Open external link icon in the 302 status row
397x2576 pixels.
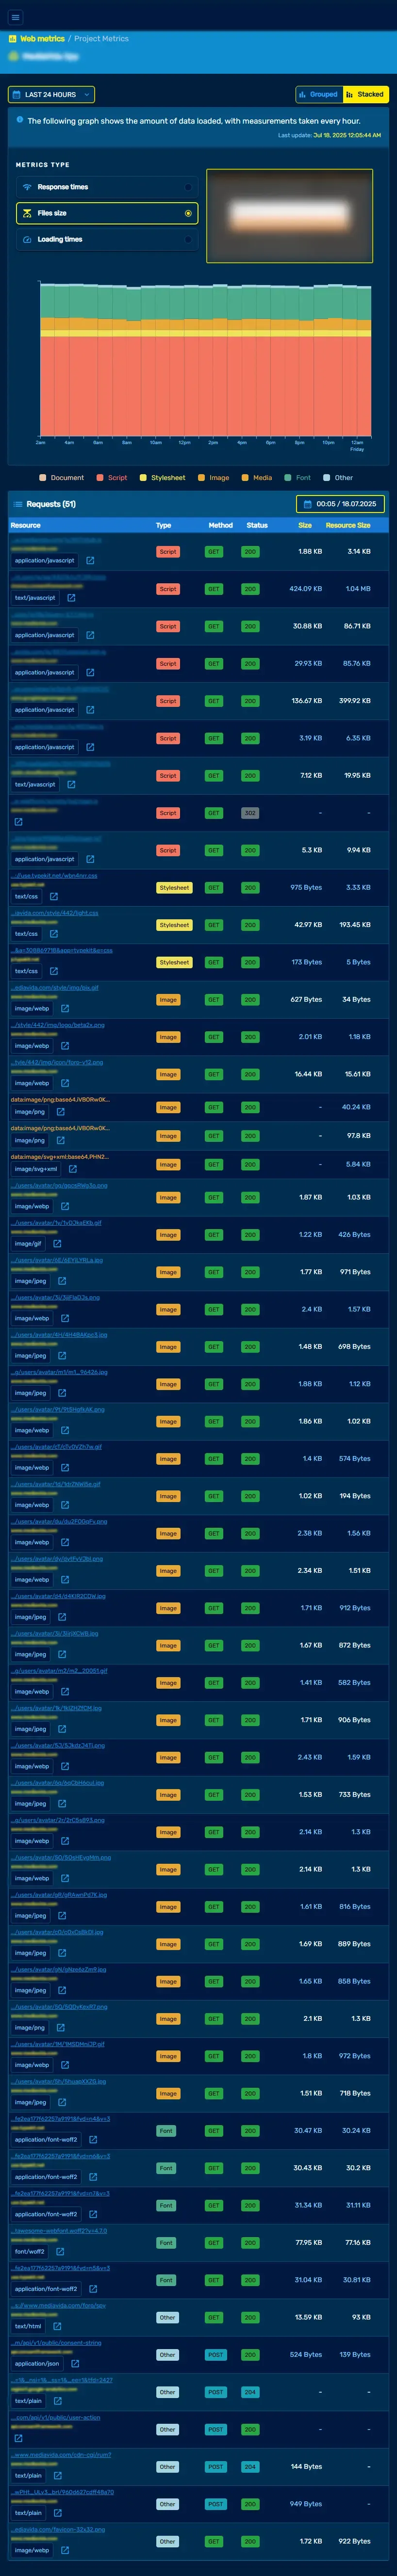[18, 822]
